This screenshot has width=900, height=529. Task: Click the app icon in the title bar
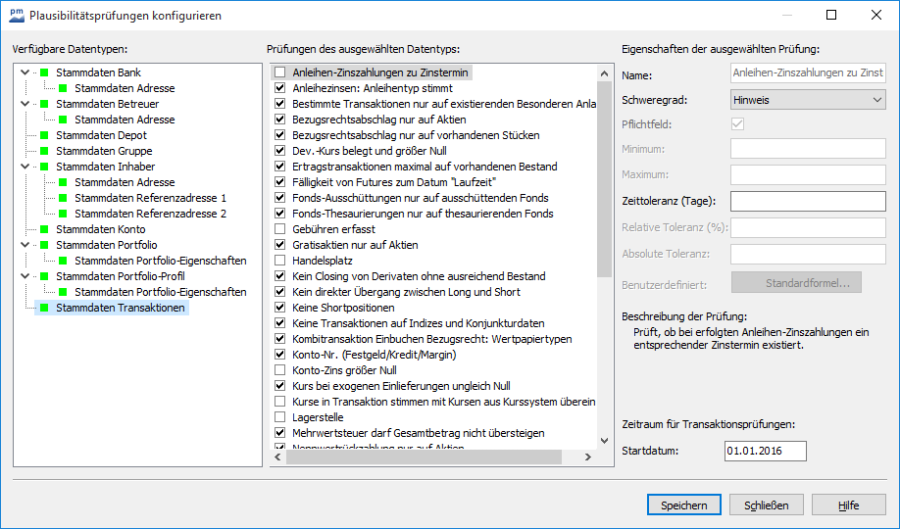coord(15,15)
